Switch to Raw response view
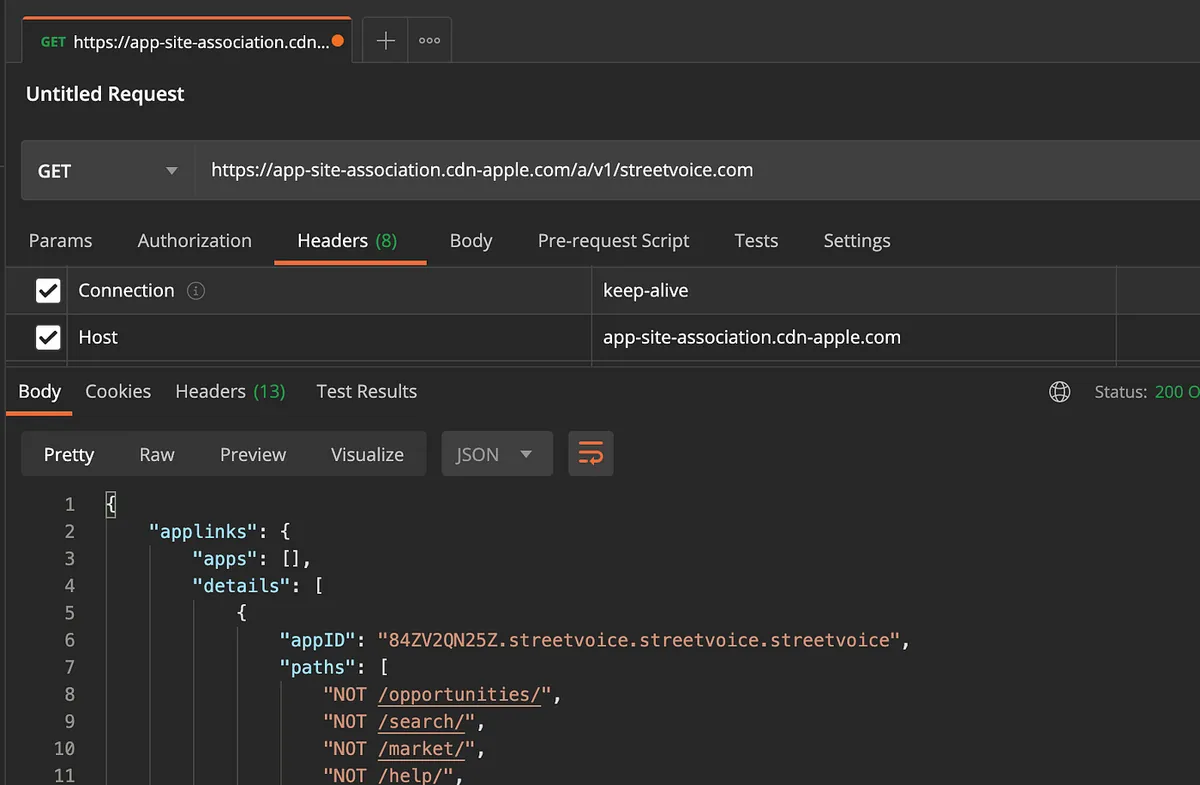1200x785 pixels. click(157, 454)
